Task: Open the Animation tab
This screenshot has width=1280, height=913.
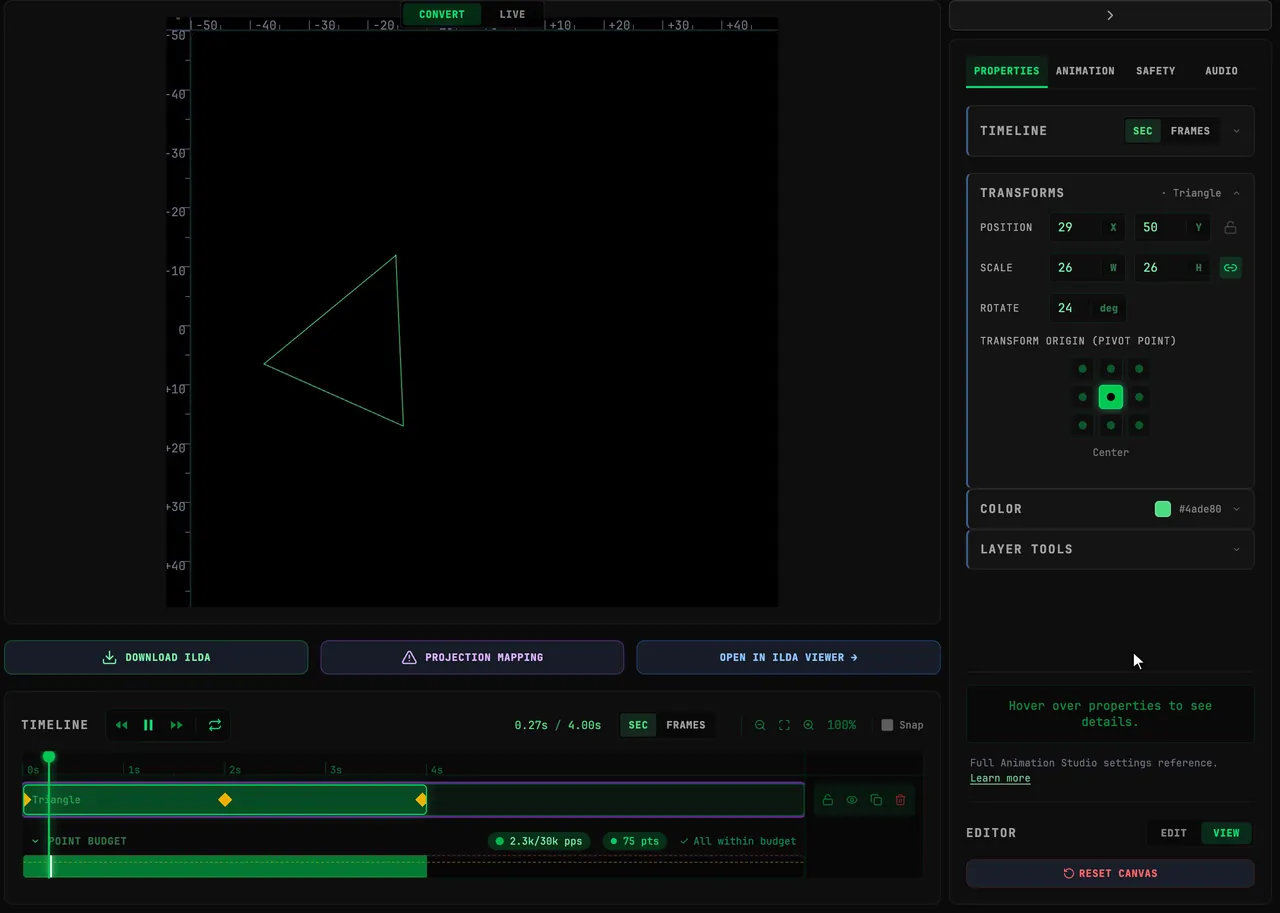Action: point(1085,71)
